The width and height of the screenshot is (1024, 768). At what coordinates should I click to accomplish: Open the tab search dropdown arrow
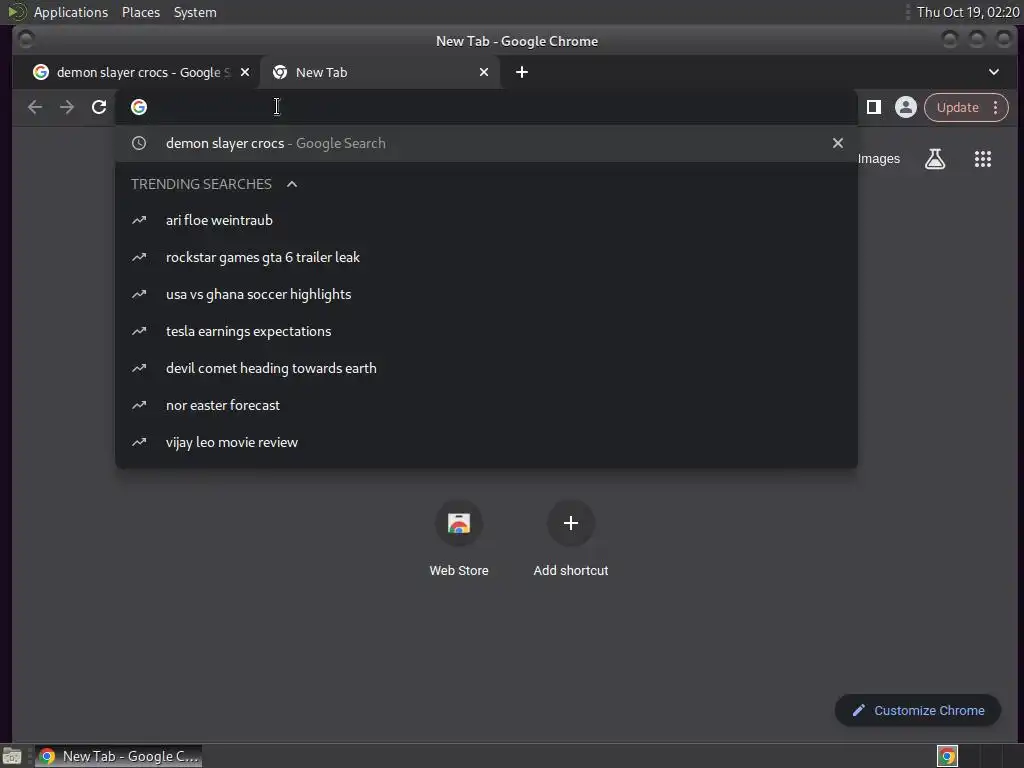coord(993,72)
